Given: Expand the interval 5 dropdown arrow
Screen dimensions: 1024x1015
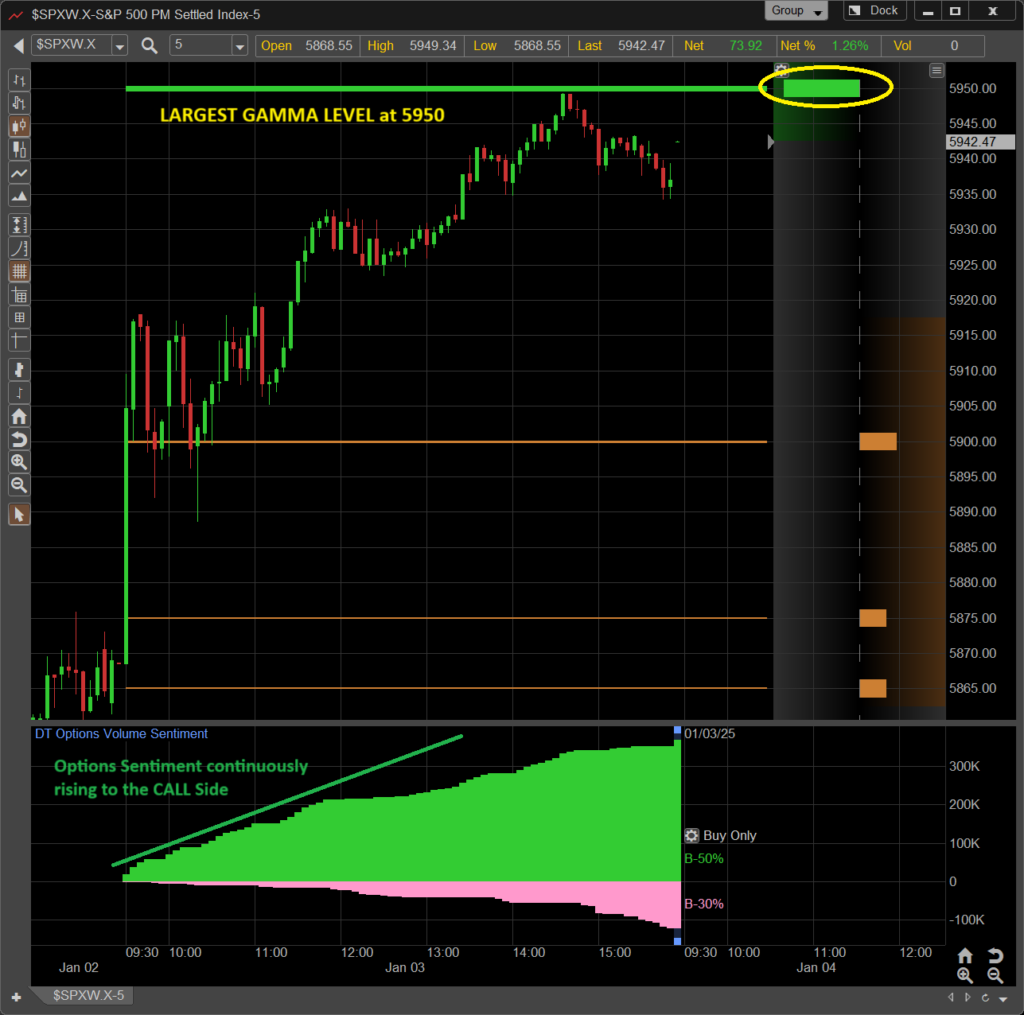Looking at the screenshot, I should pyautogui.click(x=240, y=46).
